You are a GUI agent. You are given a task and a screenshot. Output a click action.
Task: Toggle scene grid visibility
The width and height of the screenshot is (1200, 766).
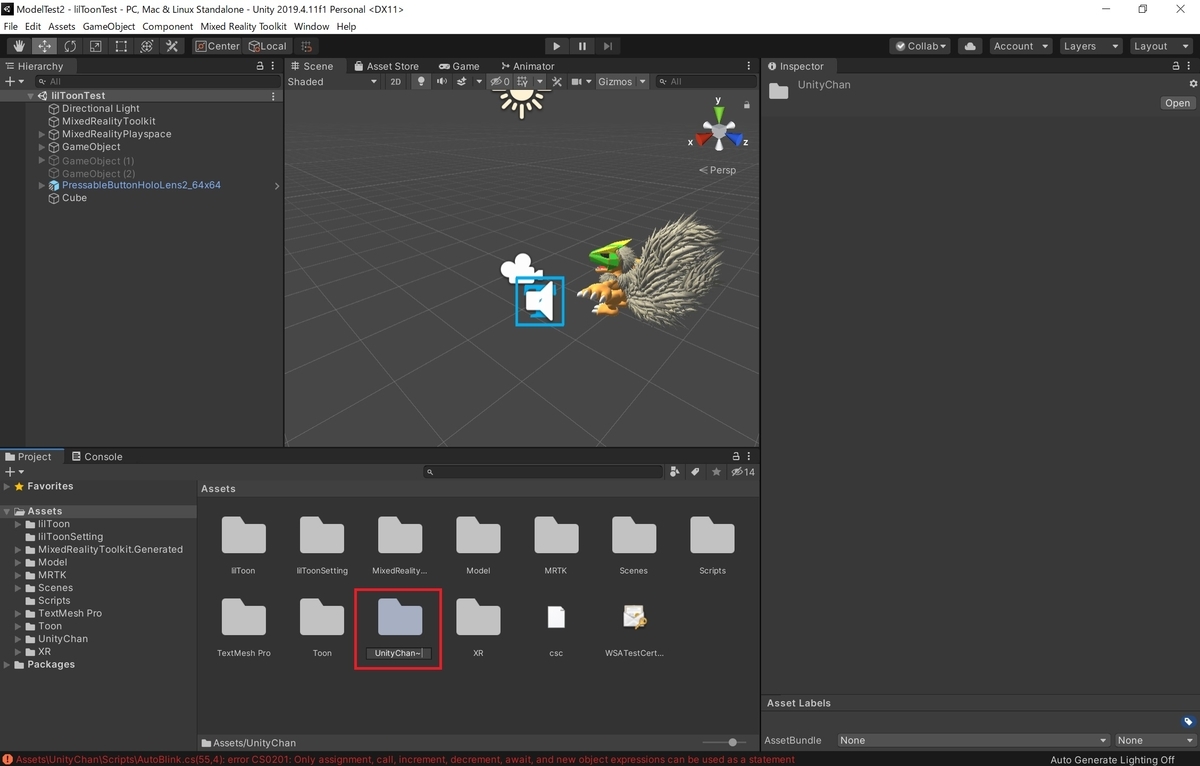tap(523, 82)
